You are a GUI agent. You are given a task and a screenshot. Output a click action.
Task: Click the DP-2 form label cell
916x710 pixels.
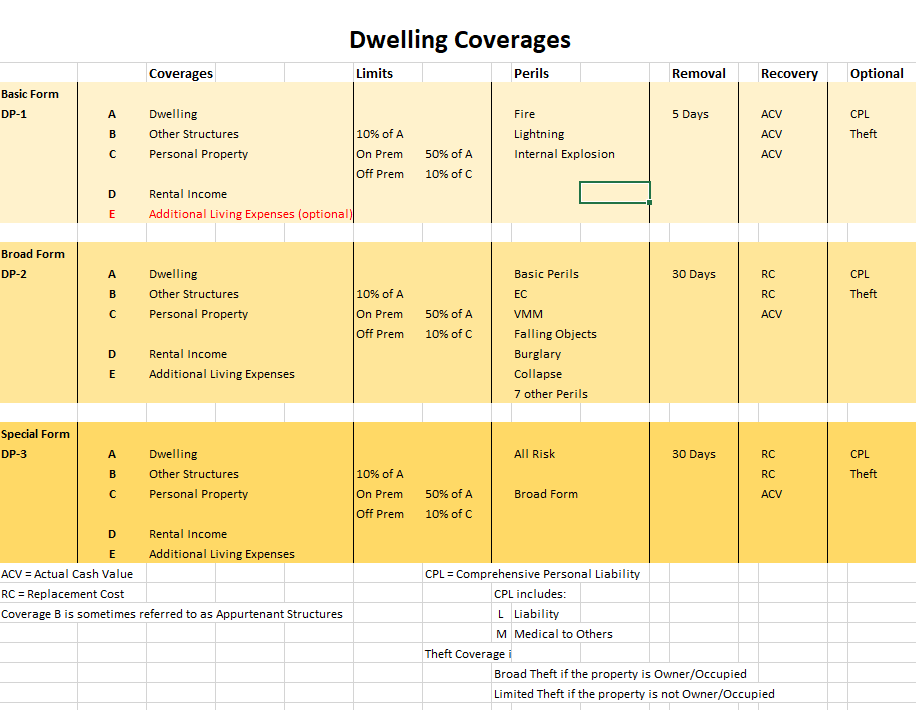pyautogui.click(x=16, y=274)
